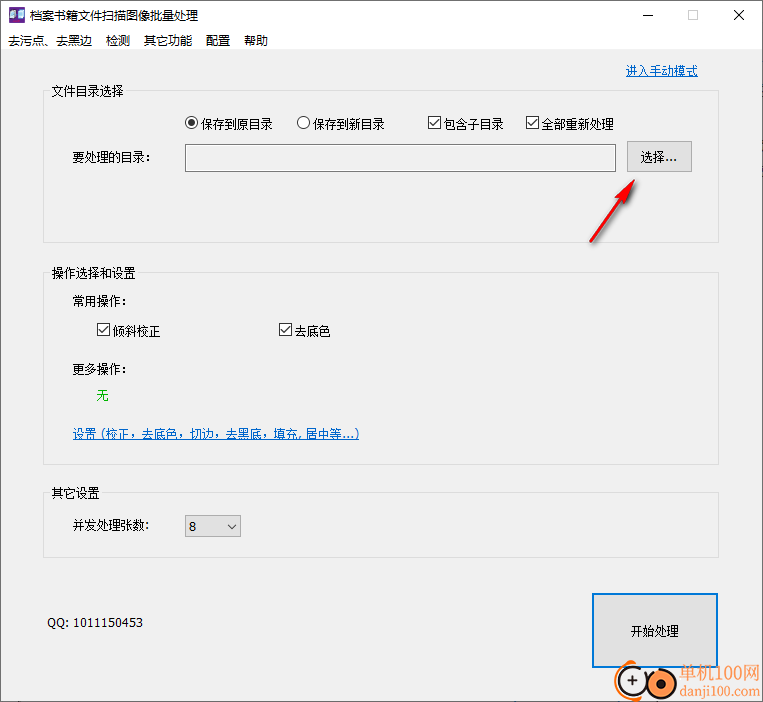
Task: Open the 去污点、去黑边 menu
Action: (50, 41)
